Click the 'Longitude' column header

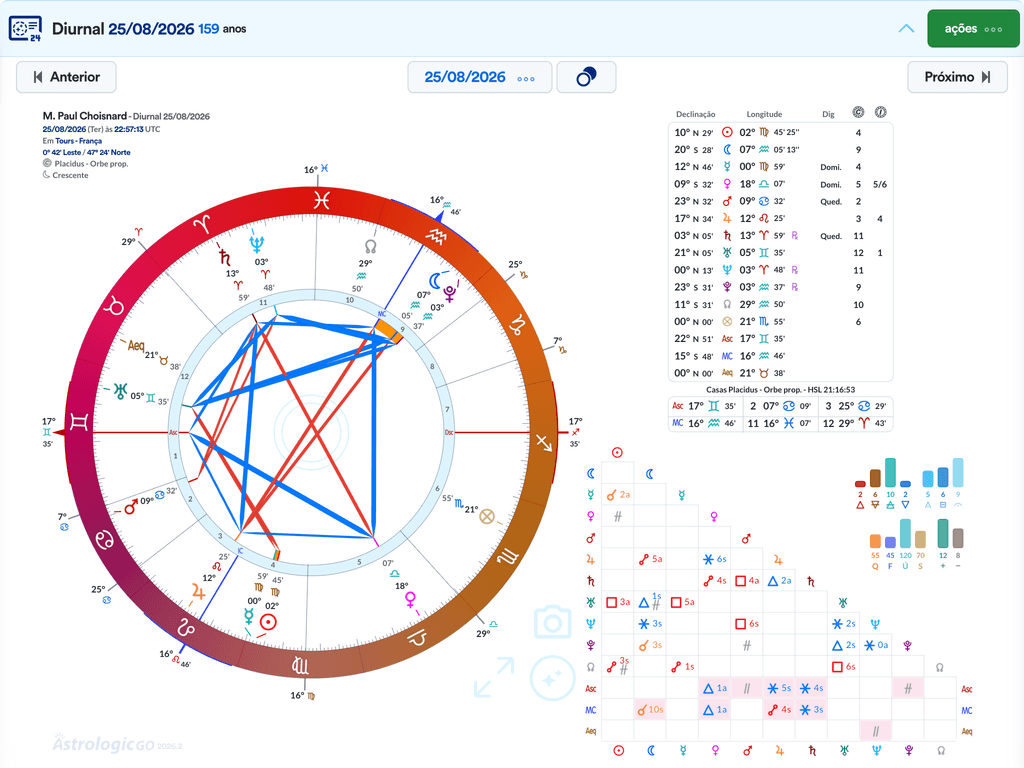[764, 114]
